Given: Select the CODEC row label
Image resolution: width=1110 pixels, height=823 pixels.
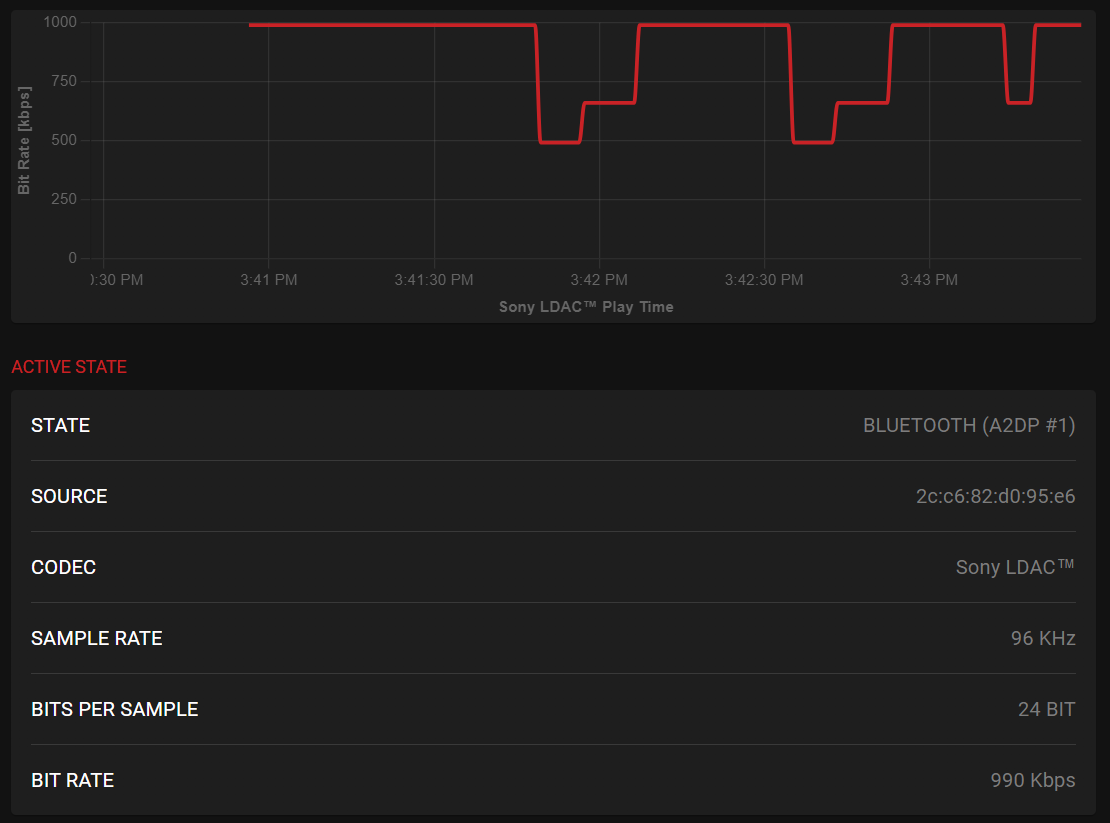Looking at the screenshot, I should 64,567.
